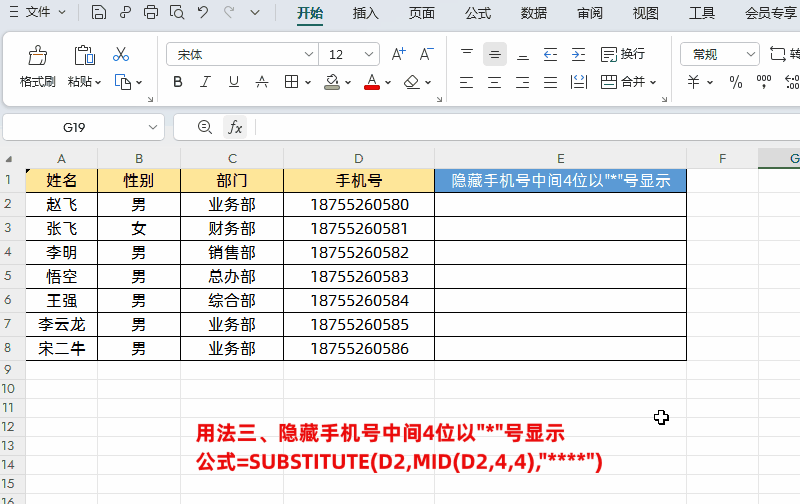Viewport: 800px width, 504px height.
Task: Click the formula bar input
Action: (x=526, y=127)
